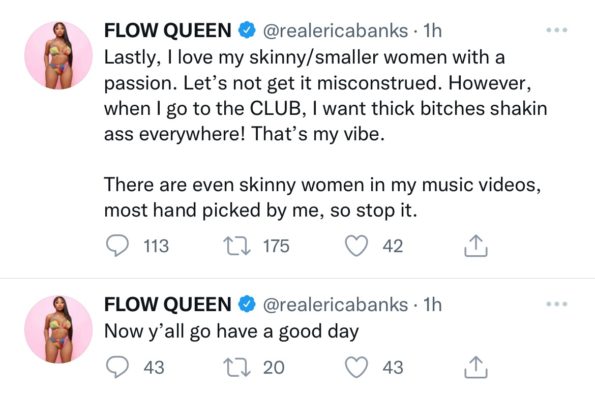
Task: Open the second tweet's 1h timestamp
Action: [x=433, y=305]
